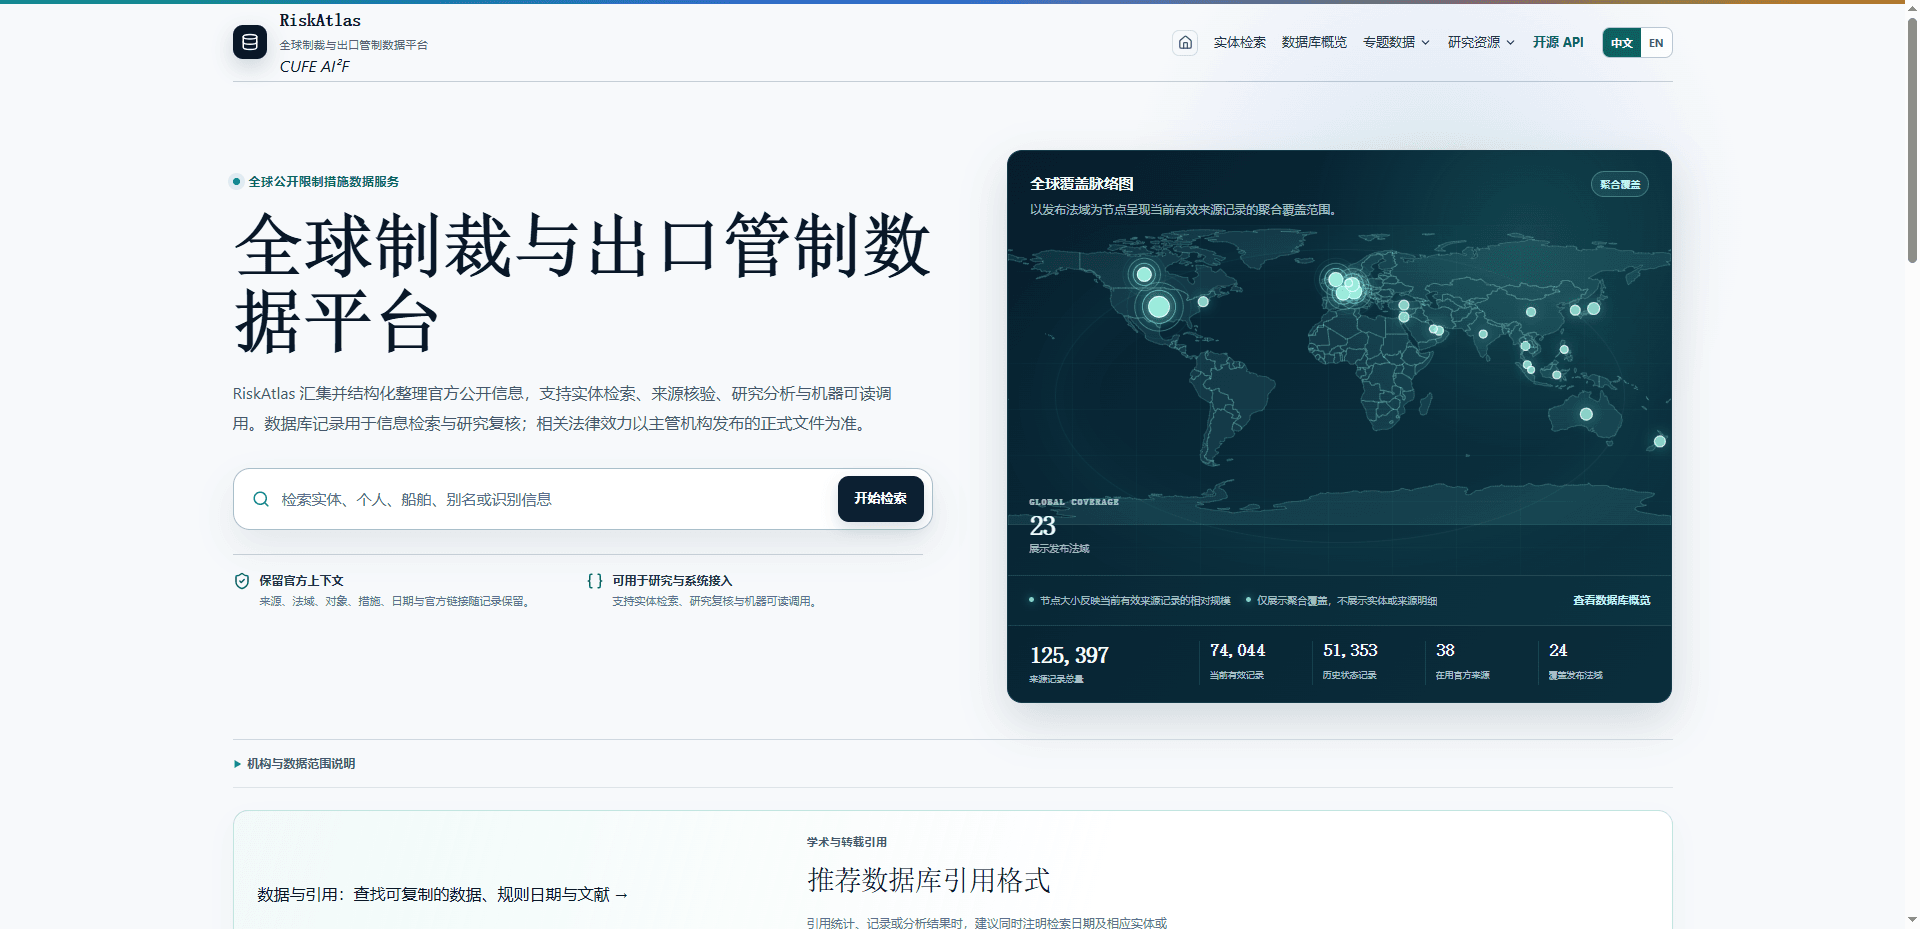Click the 聚合覆盖 badge on map card
1920x929 pixels.
click(x=1620, y=184)
